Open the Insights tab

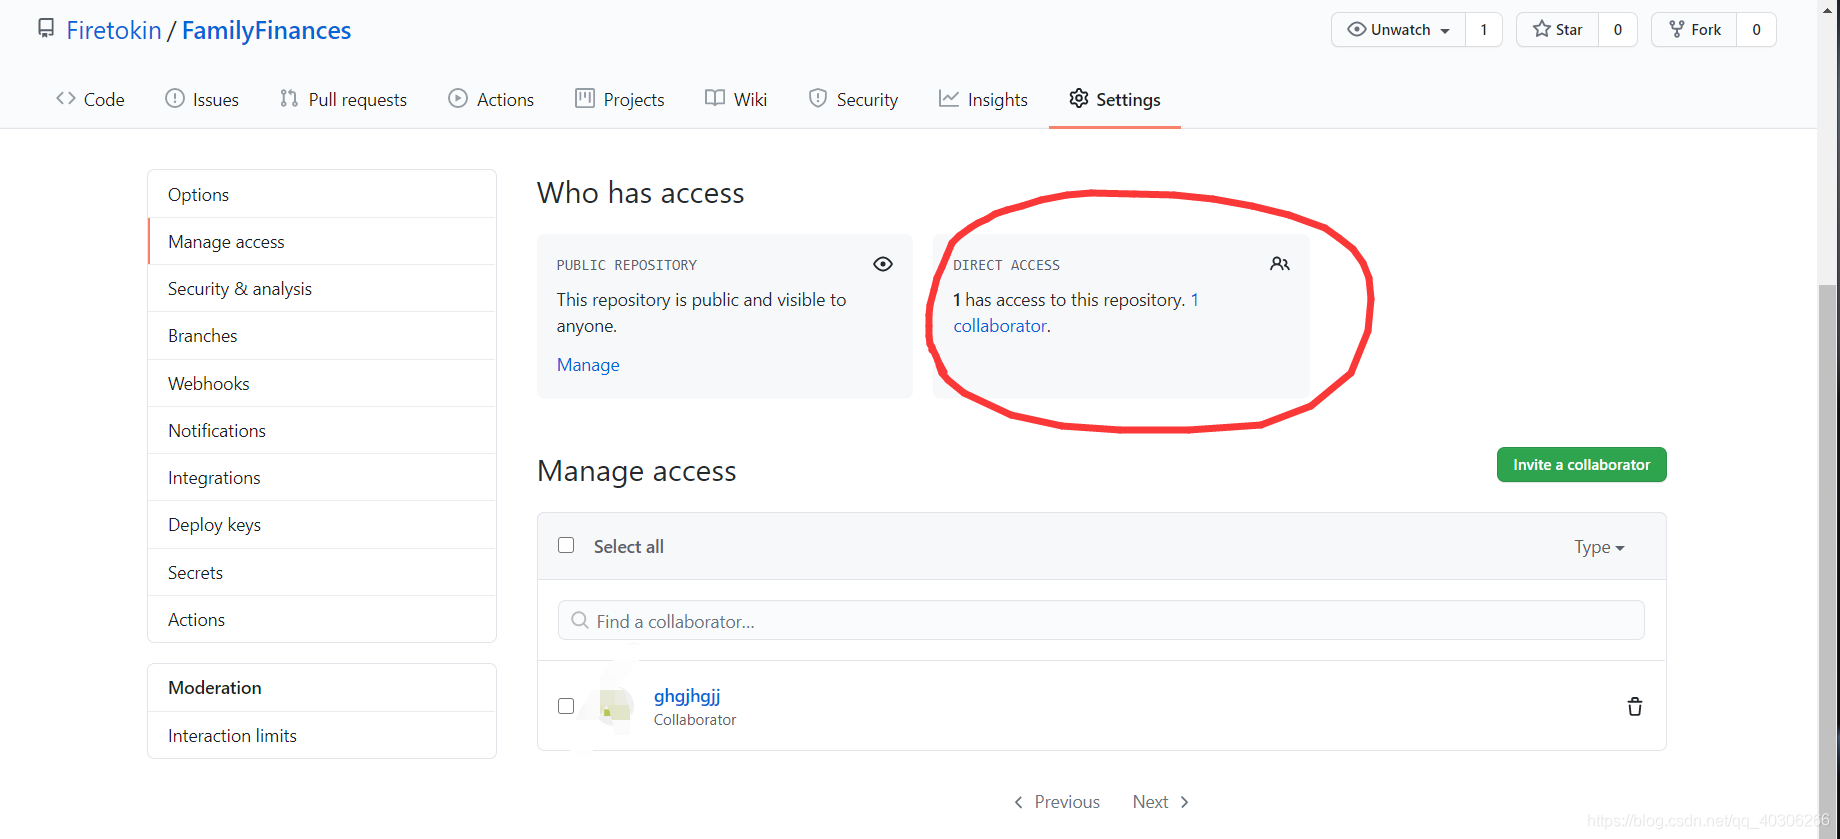[x=983, y=99]
